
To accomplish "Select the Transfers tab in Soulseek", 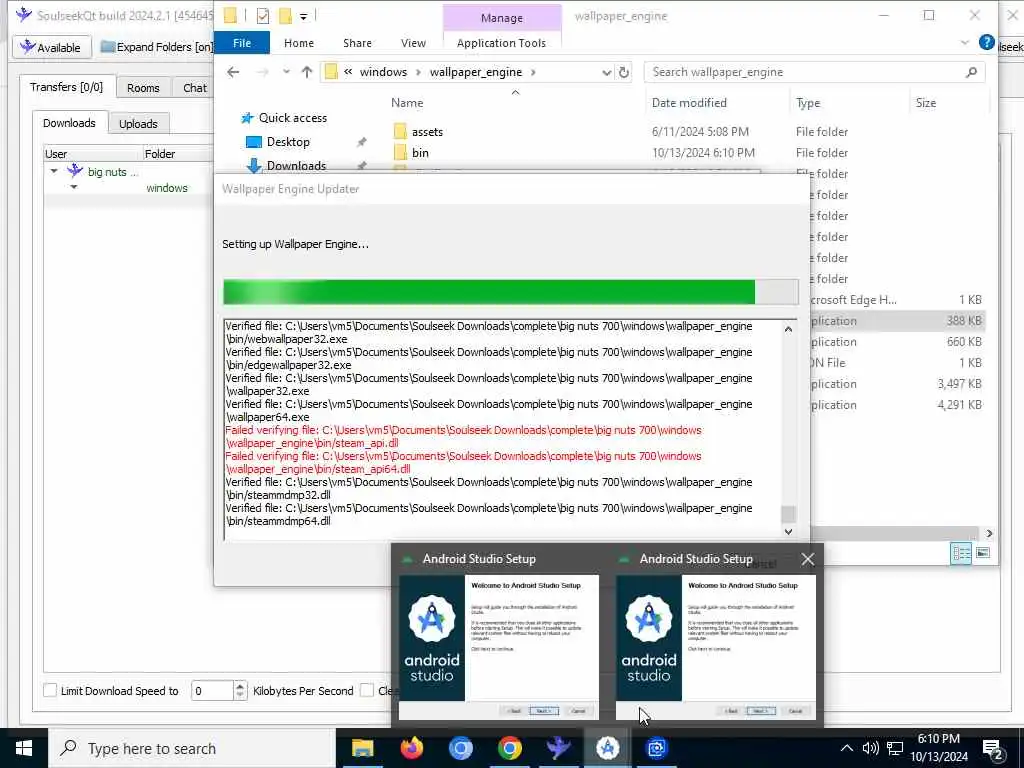I will point(67,87).
